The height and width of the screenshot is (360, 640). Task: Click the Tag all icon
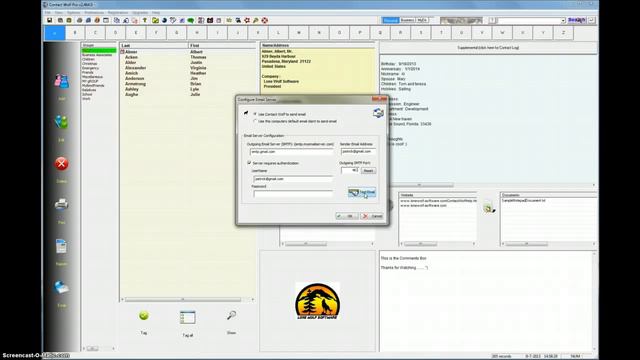point(188,317)
